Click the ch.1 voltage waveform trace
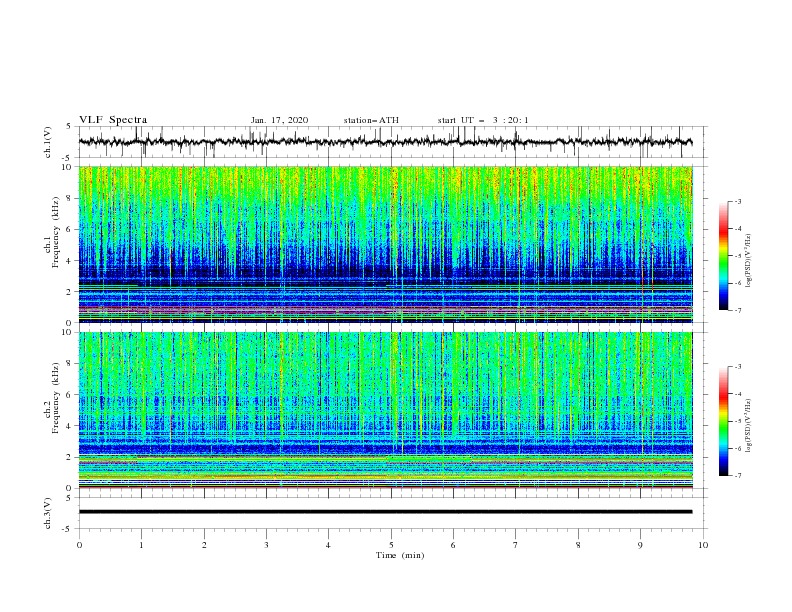Viewport: 792px width, 612px height. pos(386,142)
